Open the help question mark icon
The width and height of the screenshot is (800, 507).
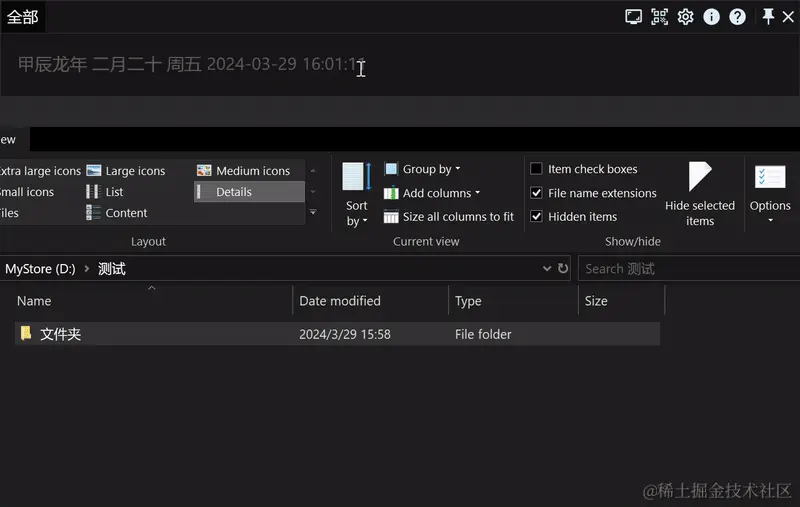(x=737, y=17)
